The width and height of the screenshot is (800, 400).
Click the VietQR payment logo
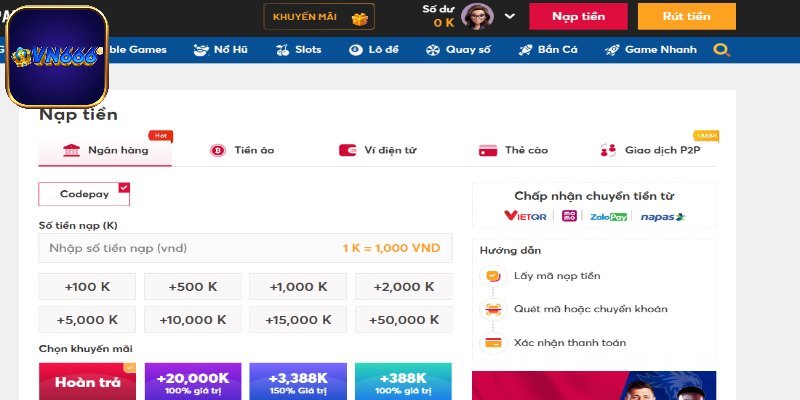pyautogui.click(x=526, y=216)
